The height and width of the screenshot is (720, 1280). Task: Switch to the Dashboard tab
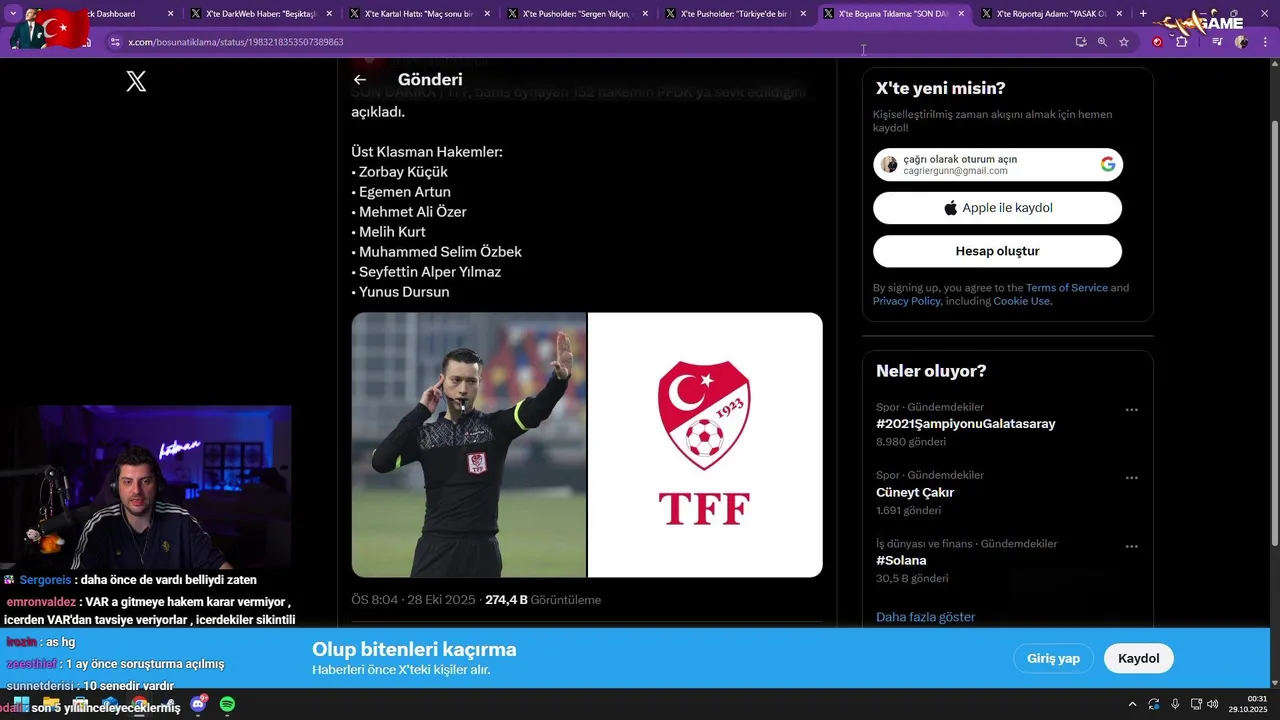pyautogui.click(x=110, y=14)
